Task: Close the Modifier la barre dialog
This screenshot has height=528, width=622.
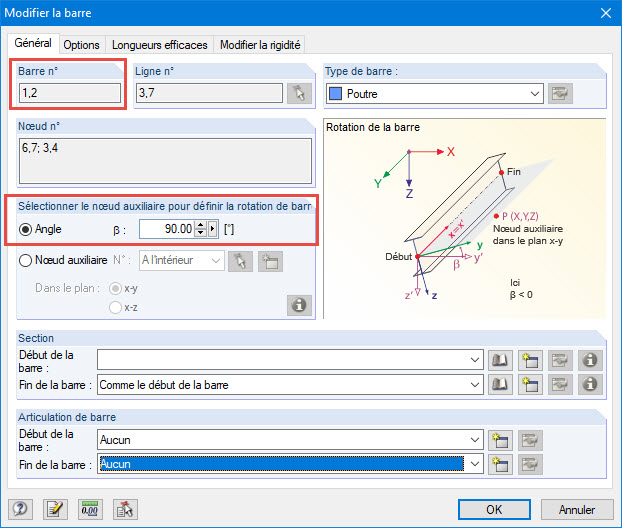Action: click(606, 13)
